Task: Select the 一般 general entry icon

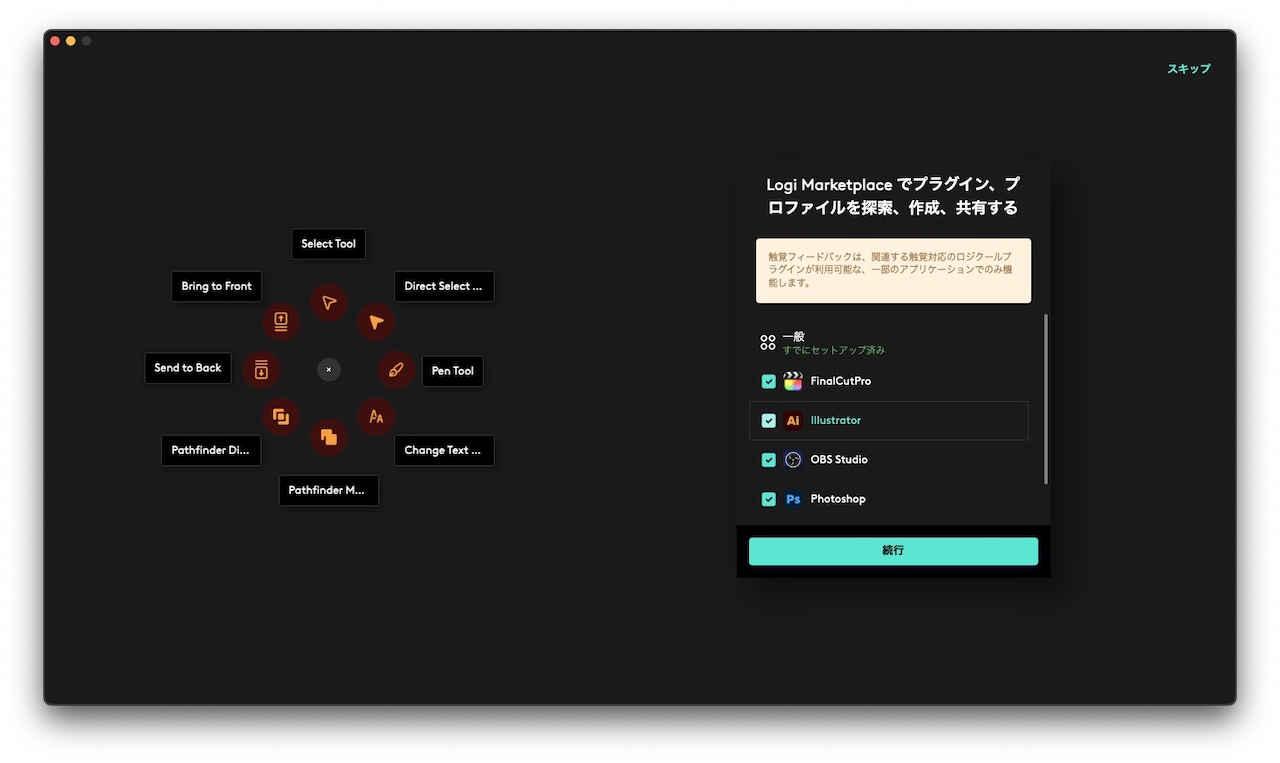Action: pyautogui.click(x=768, y=343)
